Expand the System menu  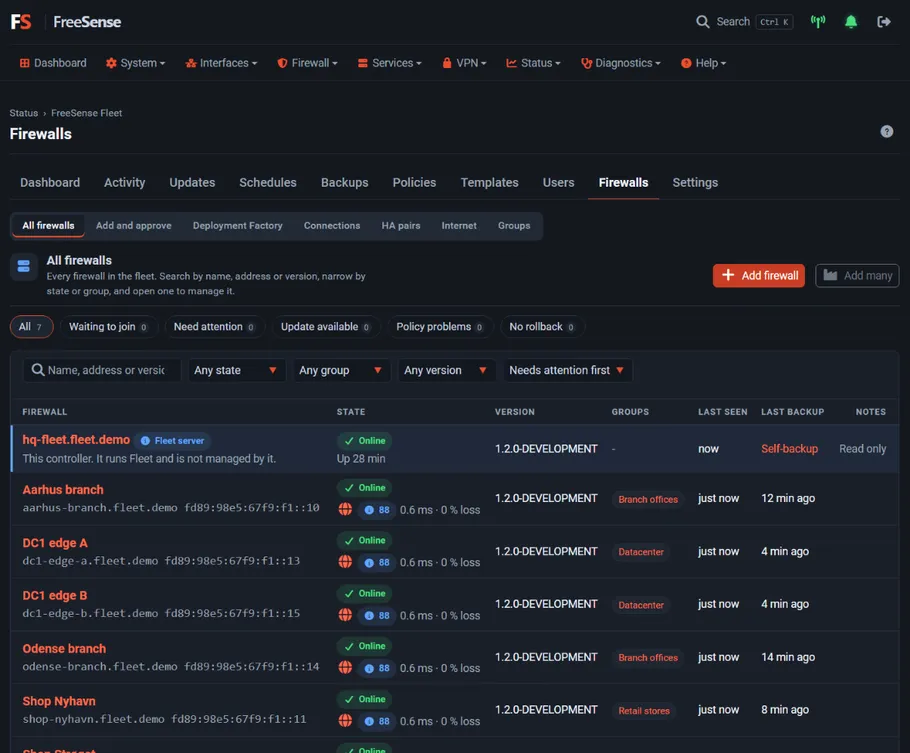[x=135, y=63]
